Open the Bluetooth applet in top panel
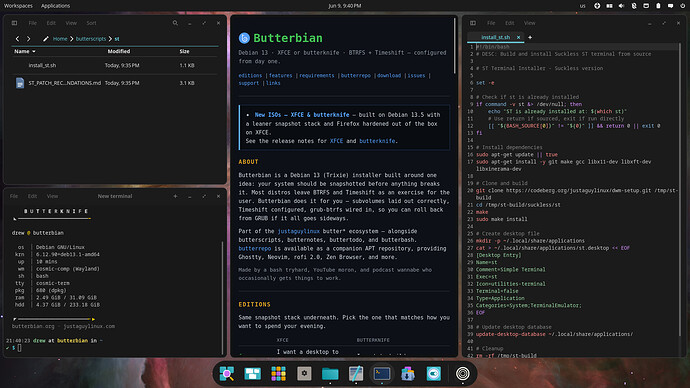The width and height of the screenshot is (690, 388). [x=634, y=6]
